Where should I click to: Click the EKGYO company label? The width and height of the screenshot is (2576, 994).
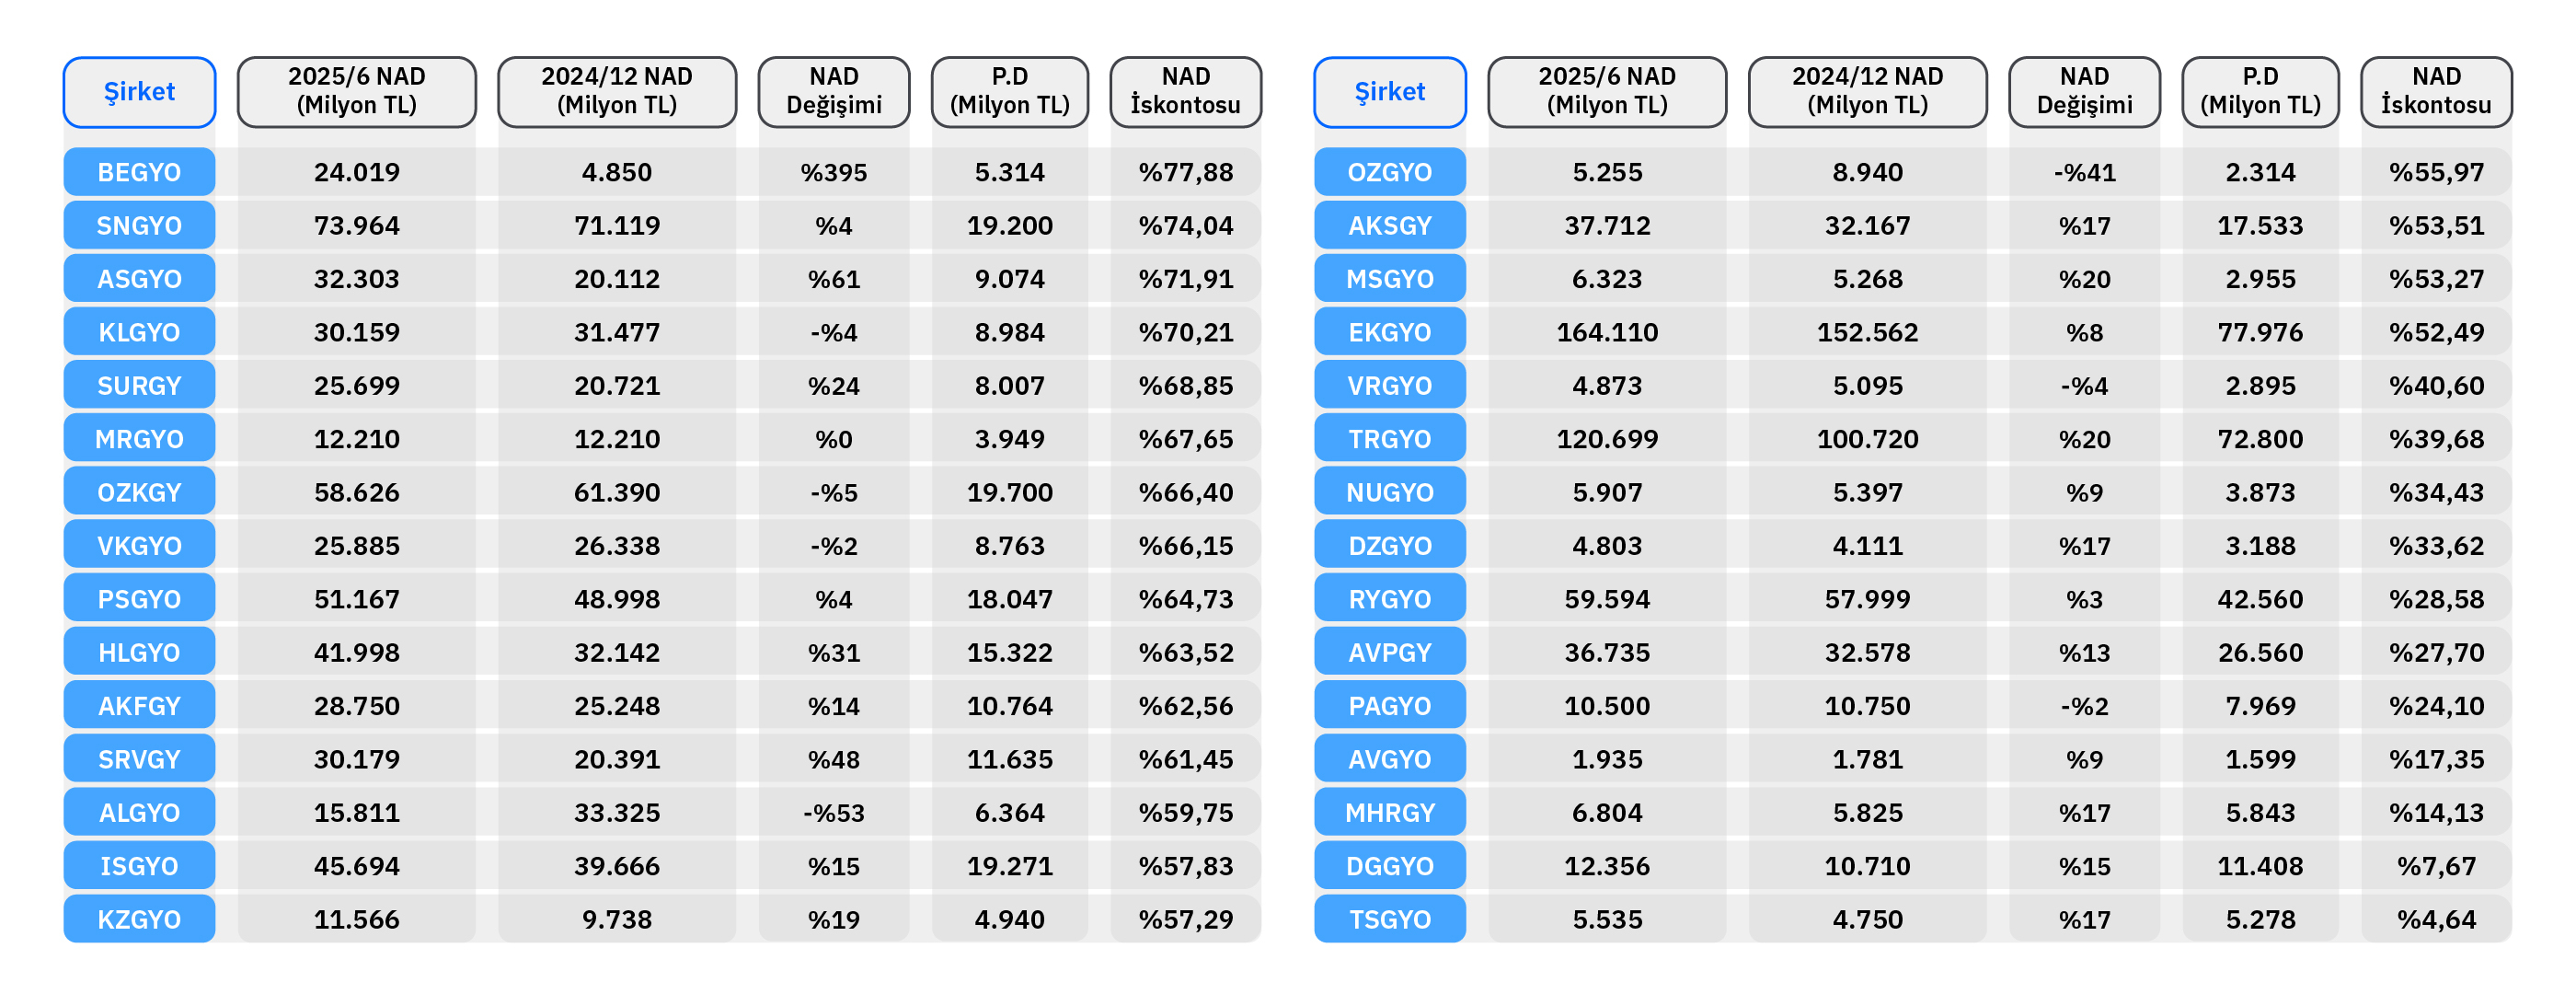[x=1389, y=332]
